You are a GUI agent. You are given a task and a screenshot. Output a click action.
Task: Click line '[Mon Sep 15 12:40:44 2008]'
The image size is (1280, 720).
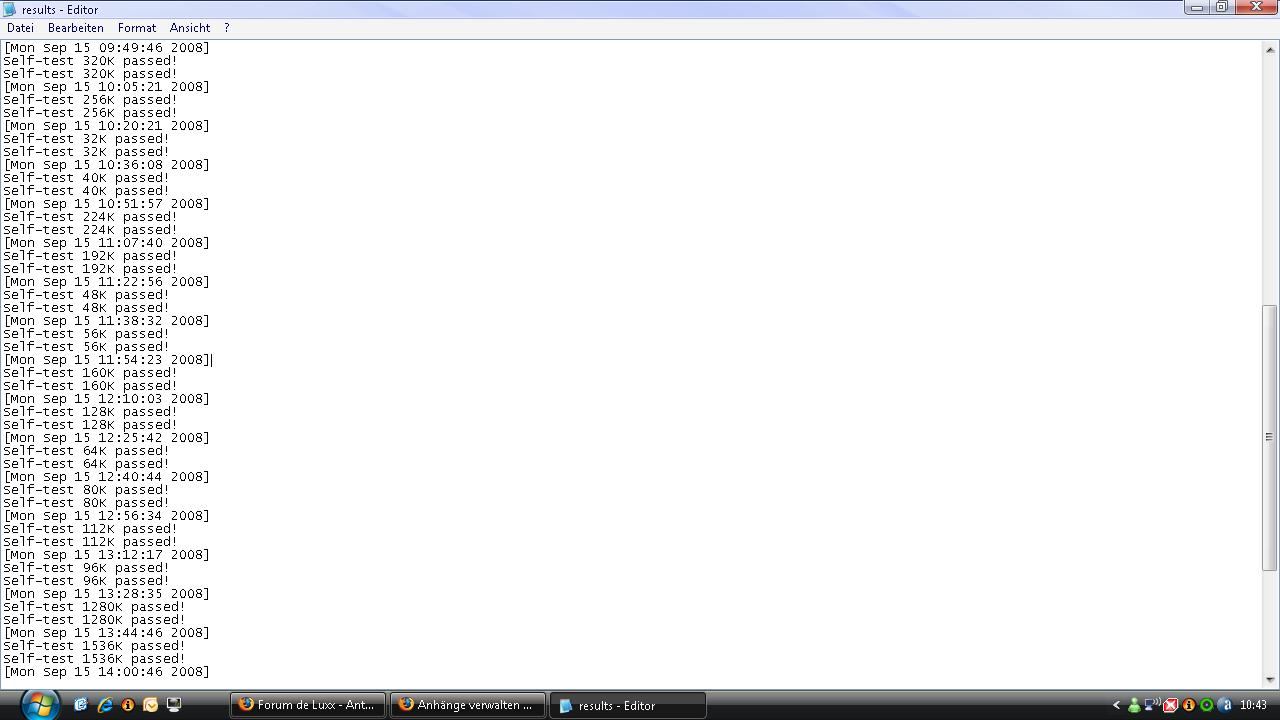pos(107,476)
